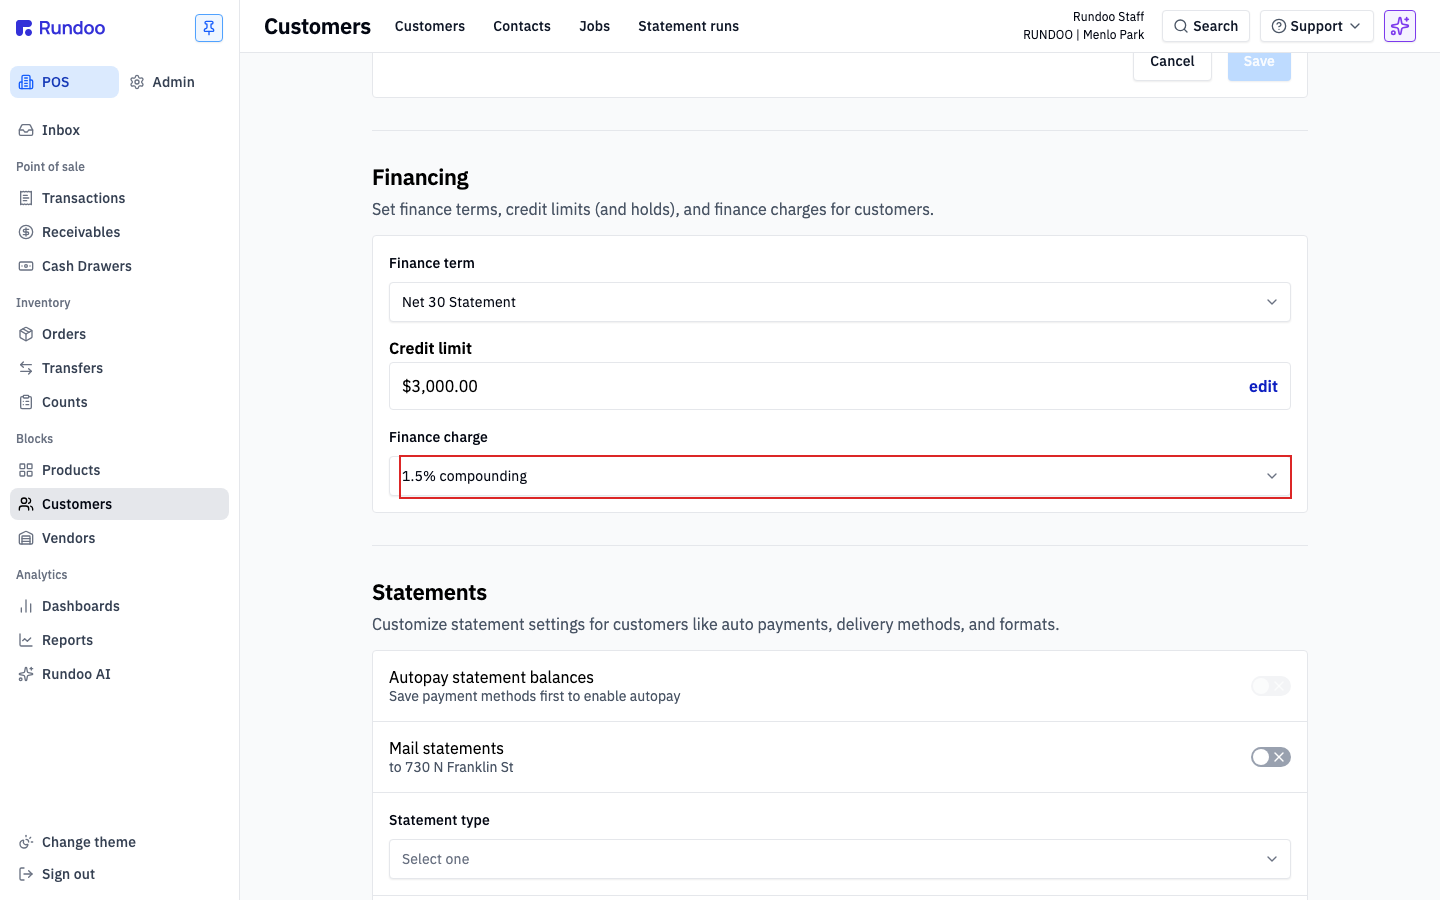Click the Statements section heading
Image resolution: width=1440 pixels, height=900 pixels.
429,592
